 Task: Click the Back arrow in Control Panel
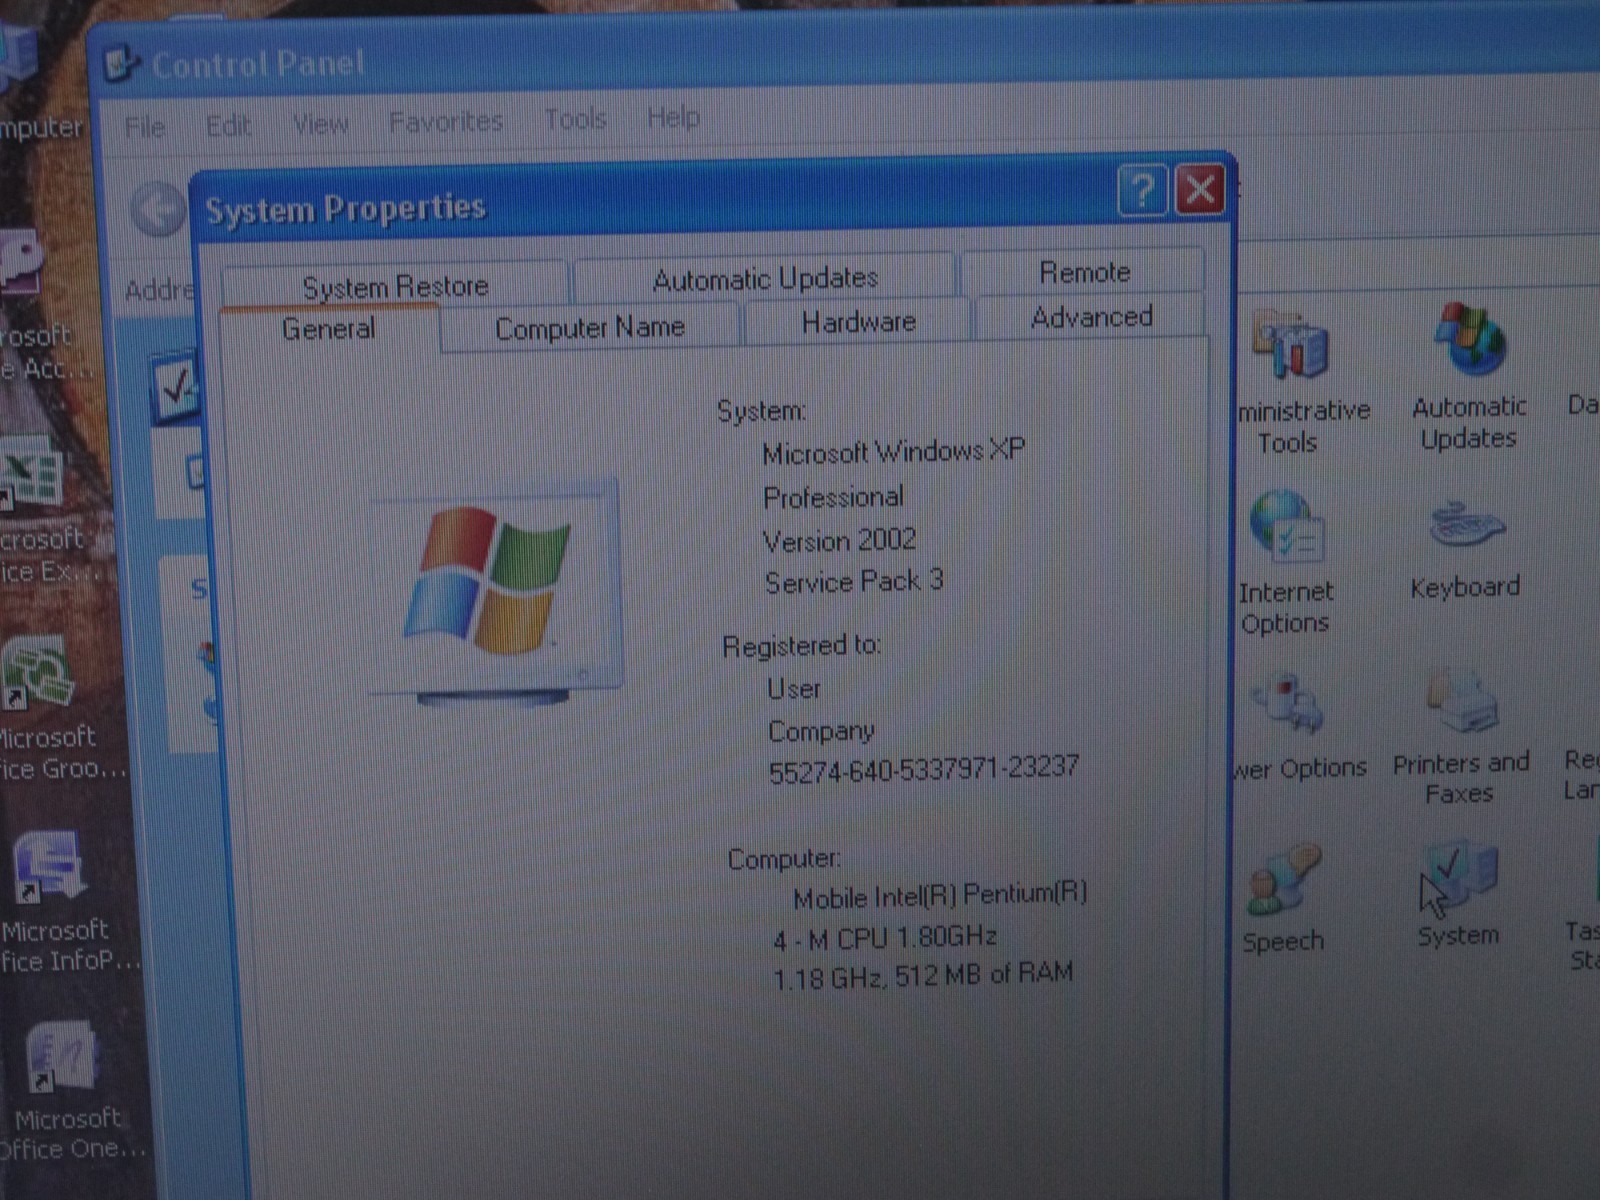[158, 210]
